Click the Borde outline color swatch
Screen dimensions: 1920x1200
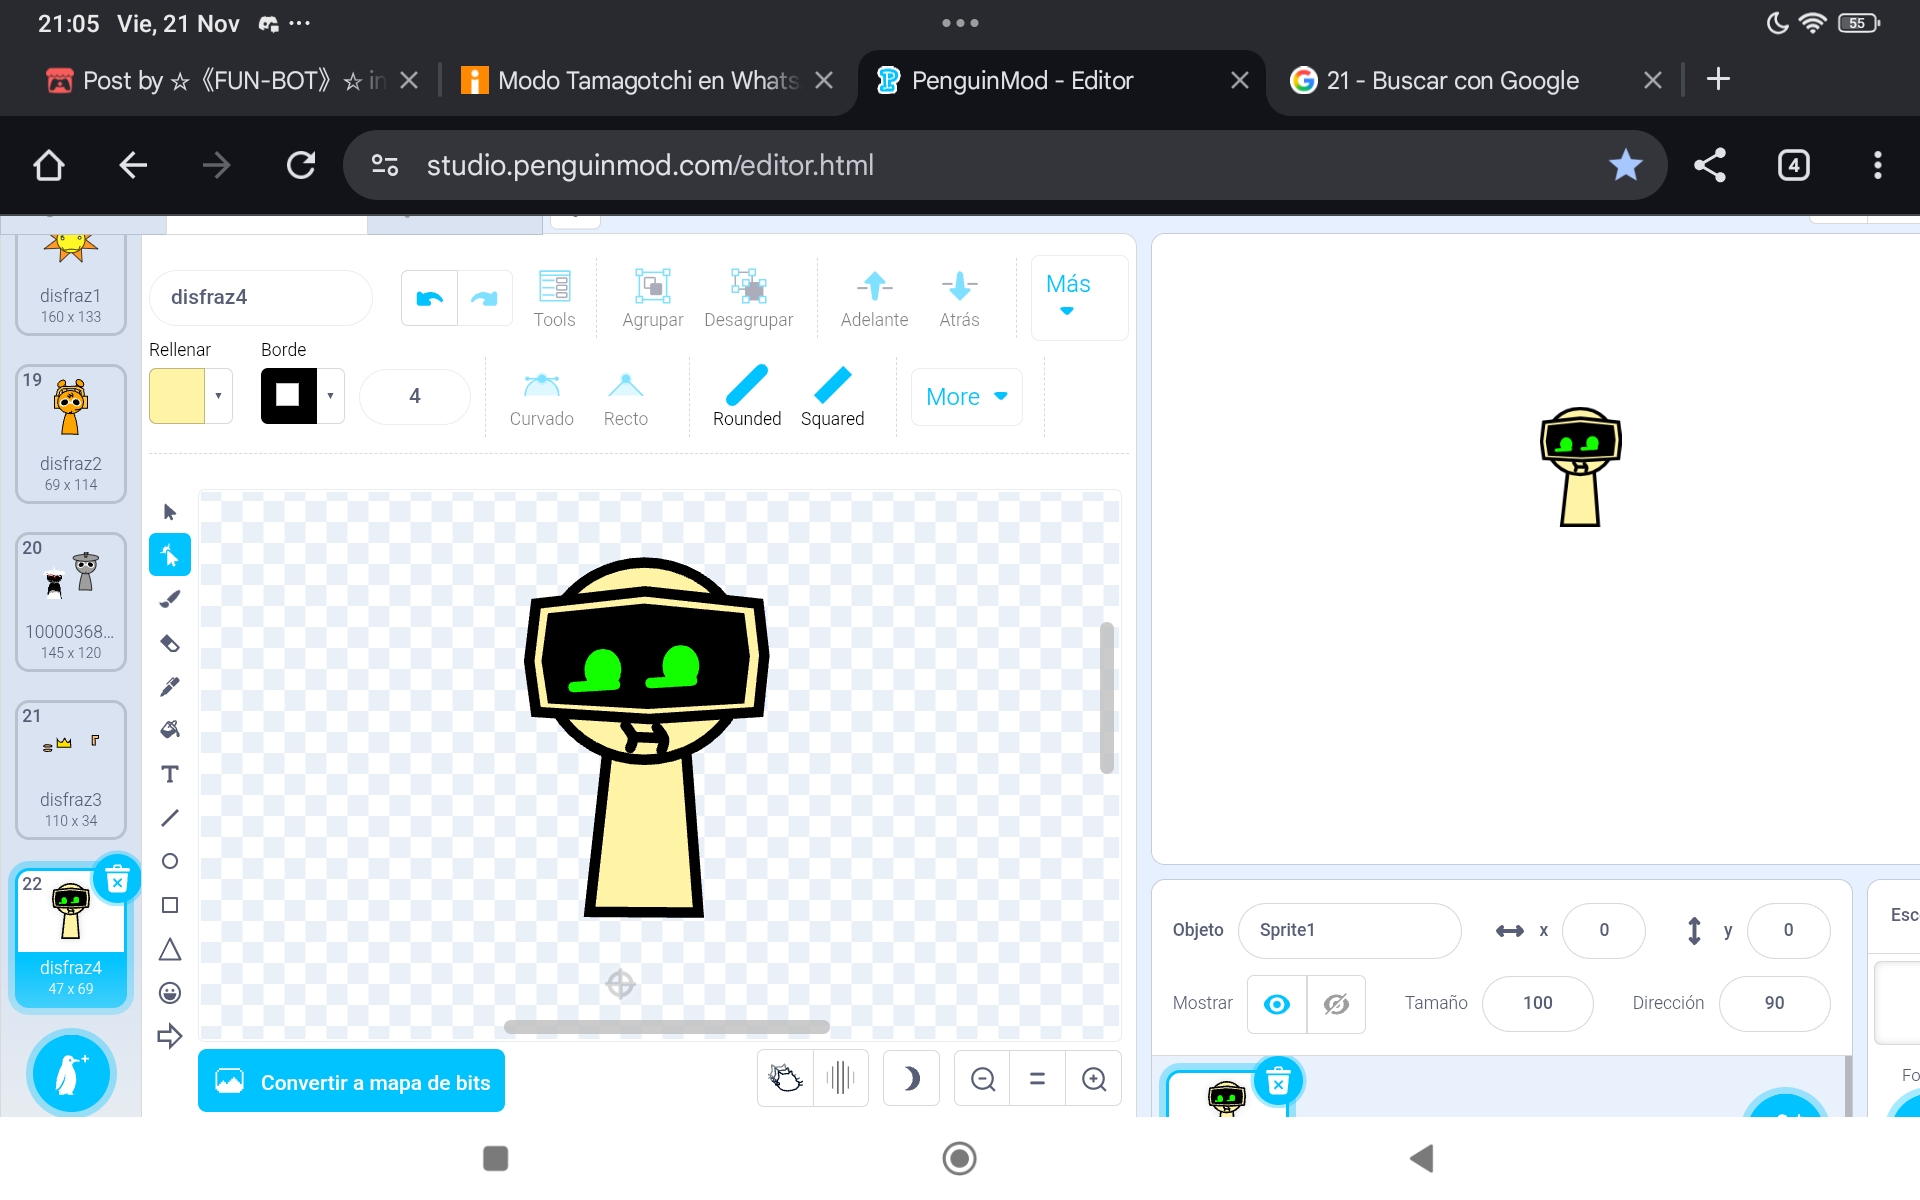288,396
